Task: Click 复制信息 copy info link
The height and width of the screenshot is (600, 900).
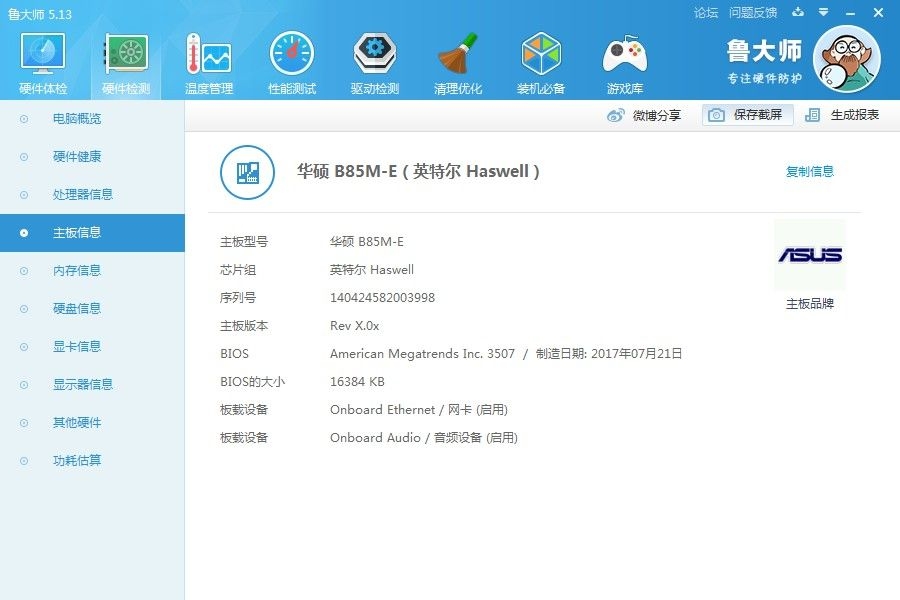Action: tap(809, 171)
